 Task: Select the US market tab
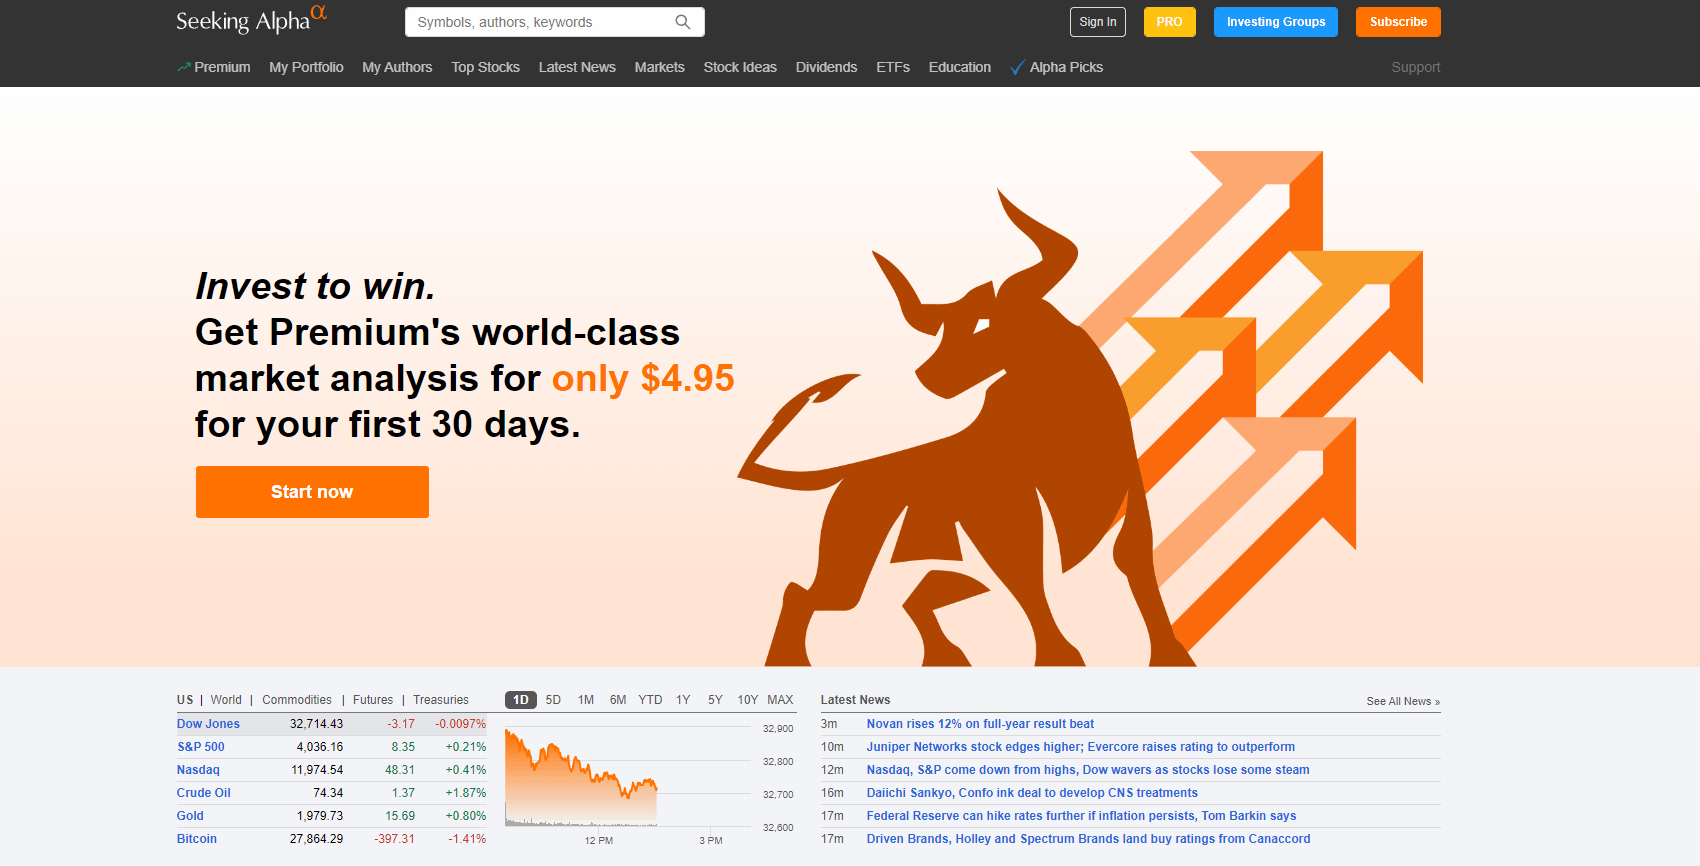(x=185, y=700)
